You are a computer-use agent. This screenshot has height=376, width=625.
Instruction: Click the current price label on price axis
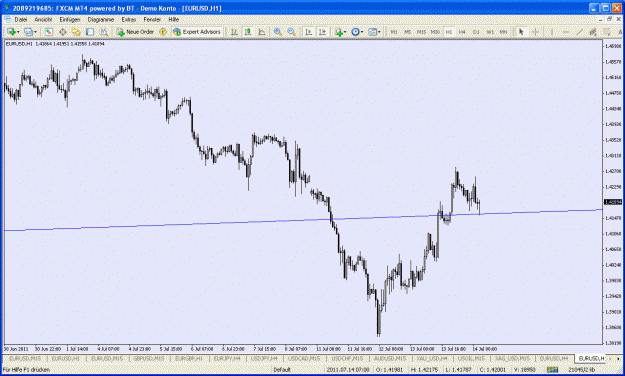pos(613,202)
